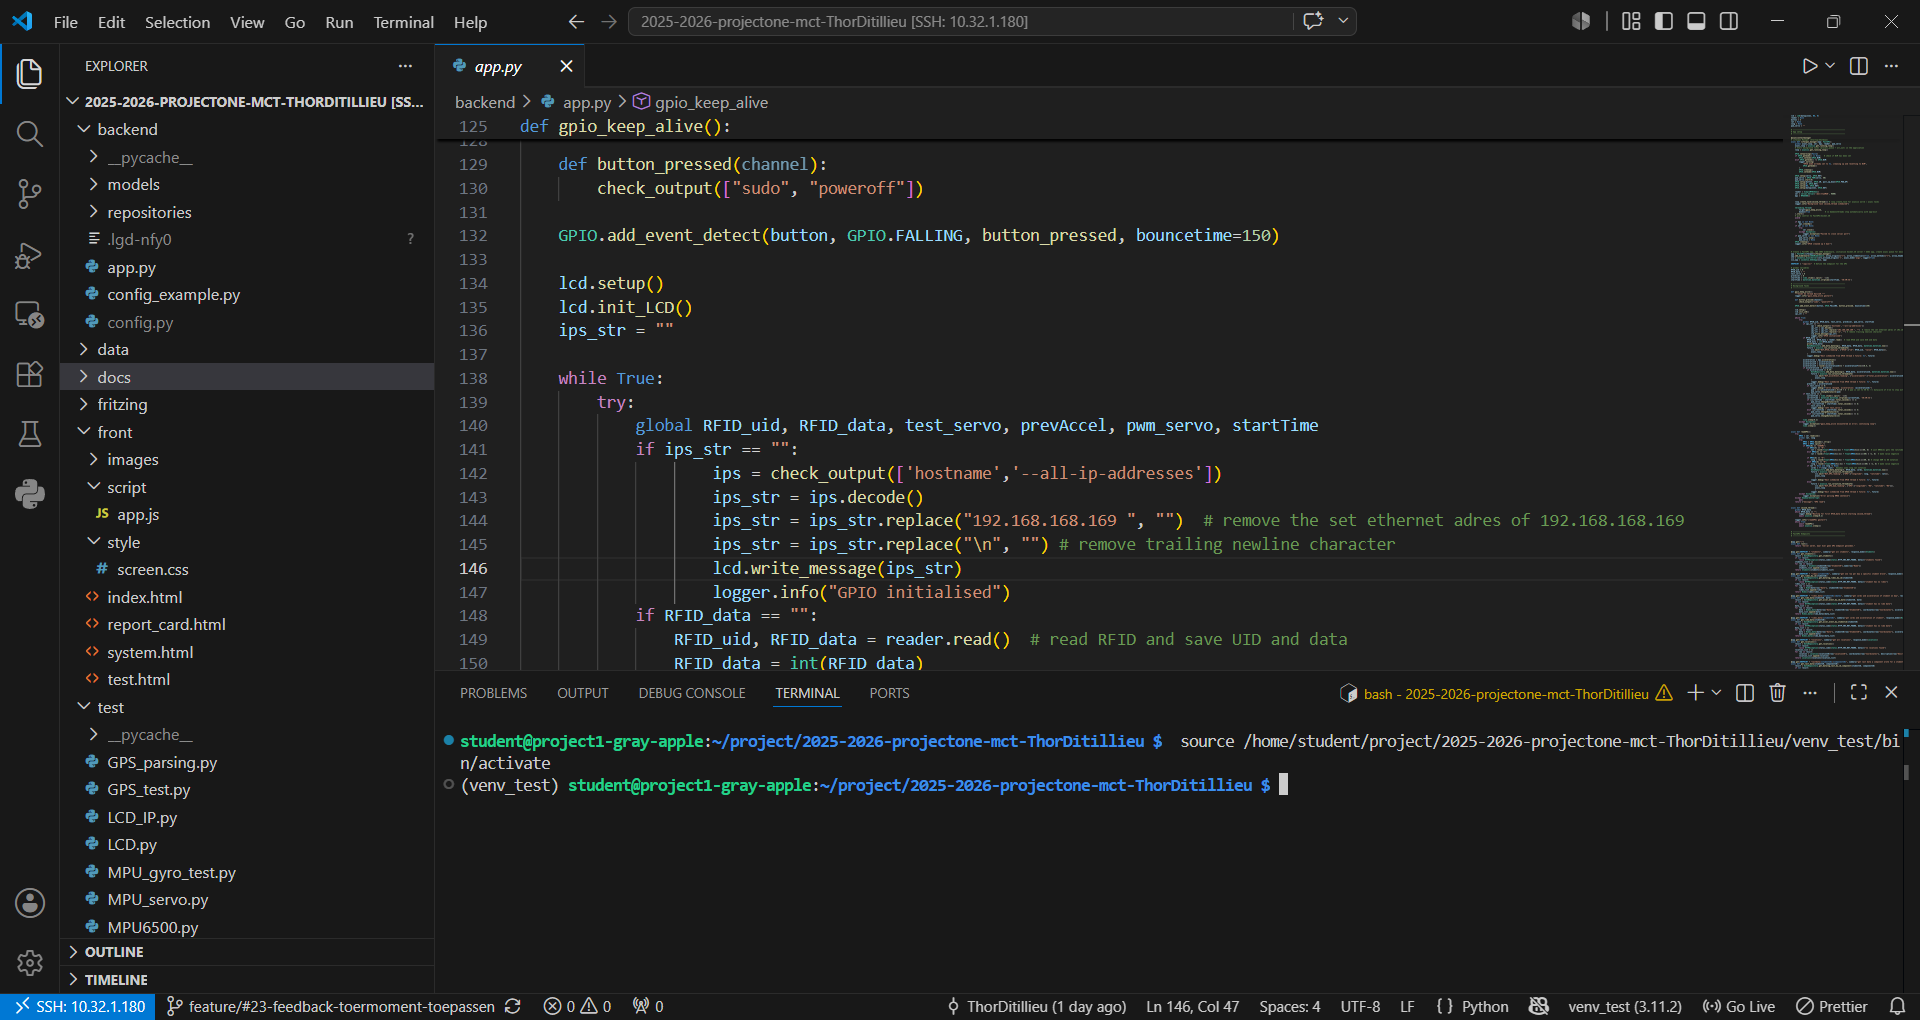
Task: Open Customize Layout icon
Action: tap(1631, 21)
